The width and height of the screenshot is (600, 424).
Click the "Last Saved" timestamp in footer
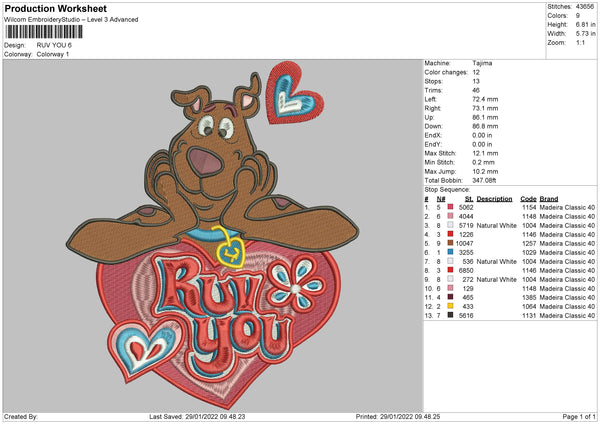(x=197, y=416)
